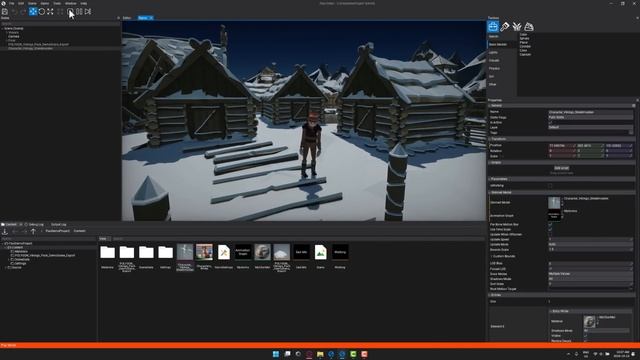The image size is (640, 360).
Task: Toggle Per Bone Motion Blur checkbox
Action: (550, 224)
